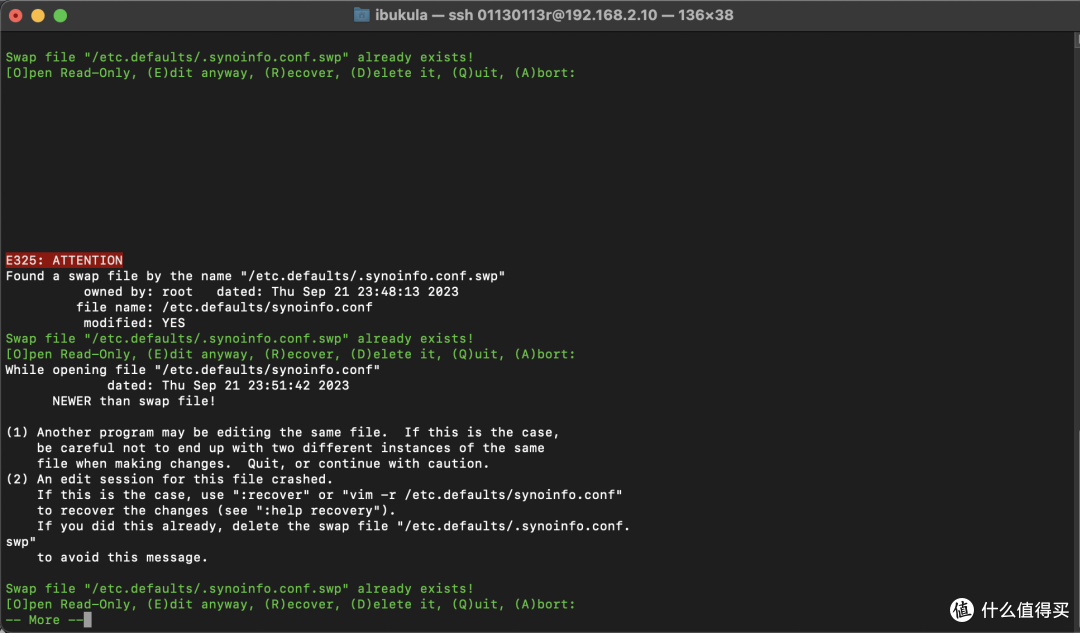Click 'Found a swap file by the name' line

point(256,276)
